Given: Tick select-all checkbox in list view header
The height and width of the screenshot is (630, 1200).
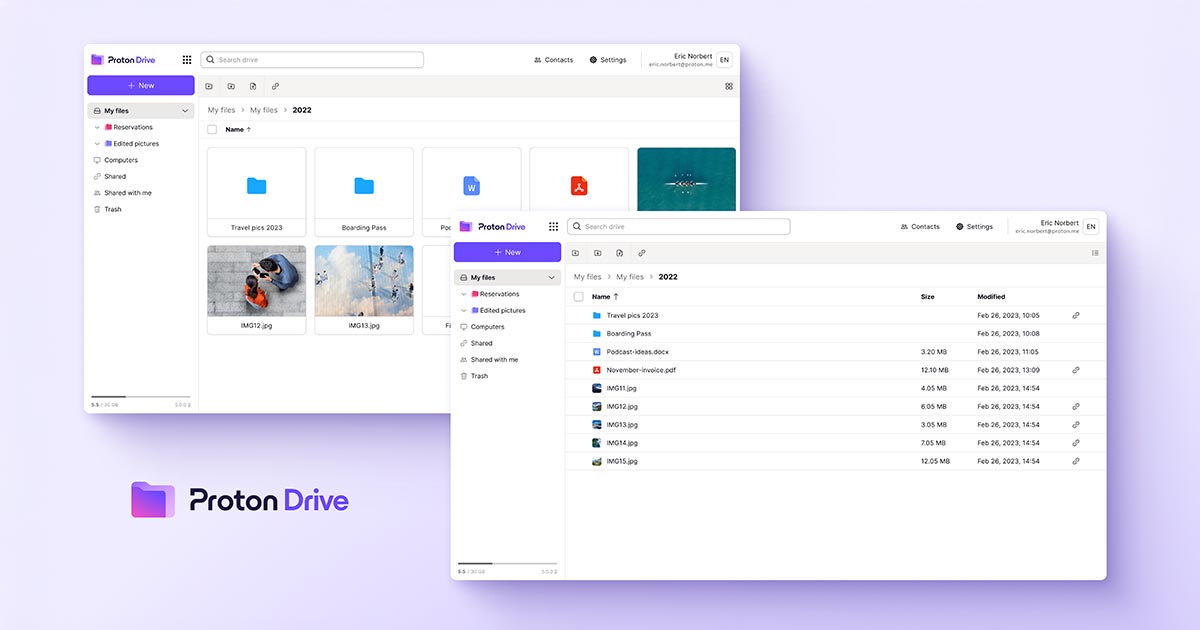Looking at the screenshot, I should pos(578,297).
